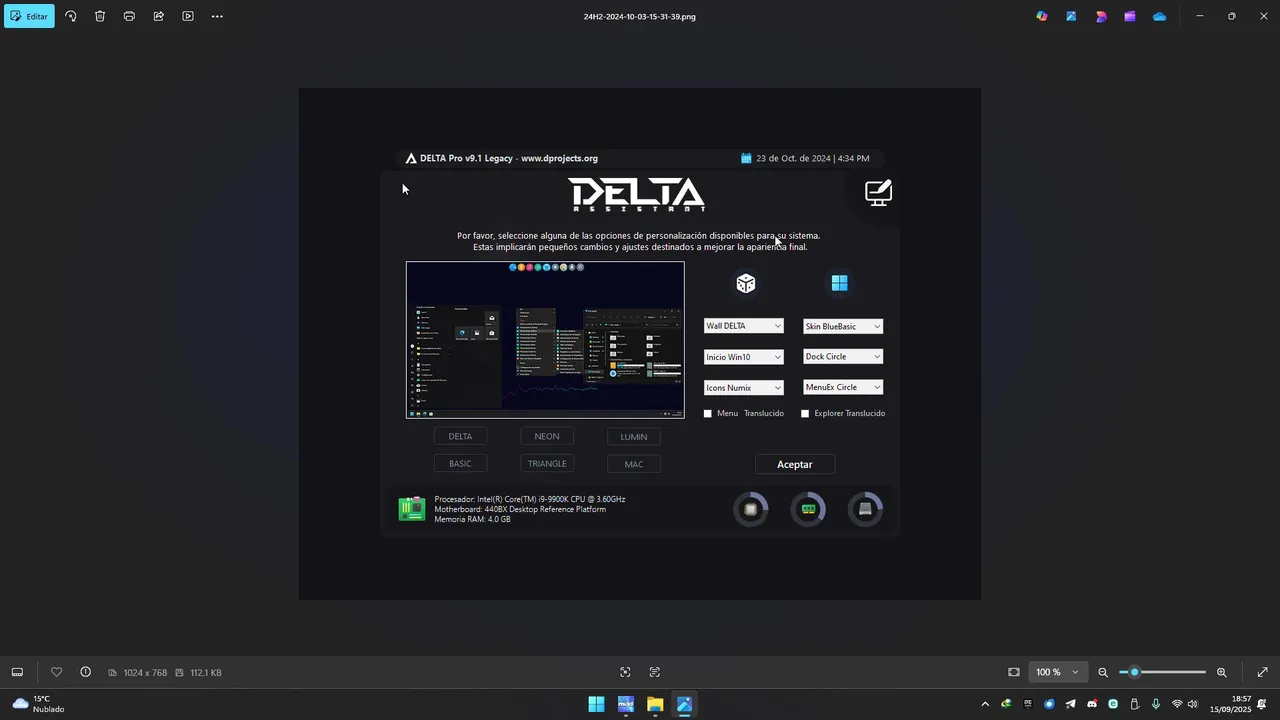Click the calendar icon beside the 23 de Oct. date

746,158
